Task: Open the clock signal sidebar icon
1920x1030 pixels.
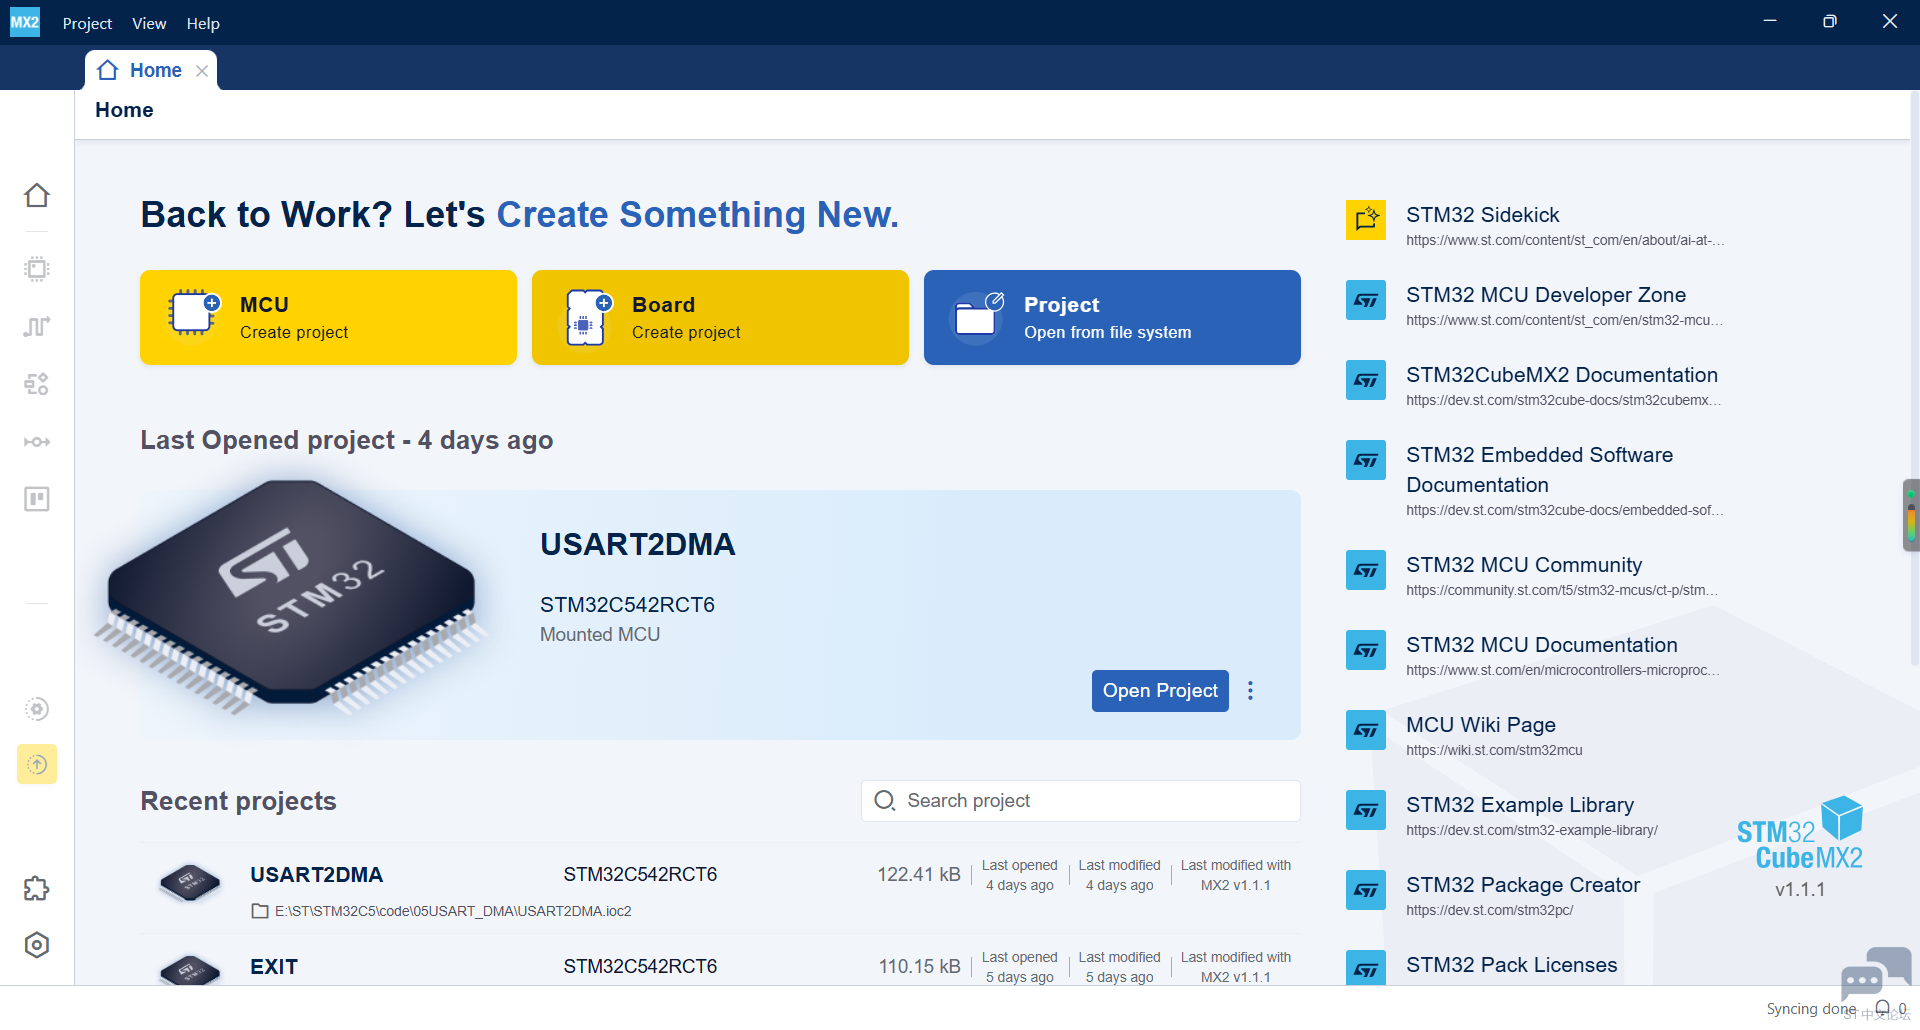Action: 37,327
